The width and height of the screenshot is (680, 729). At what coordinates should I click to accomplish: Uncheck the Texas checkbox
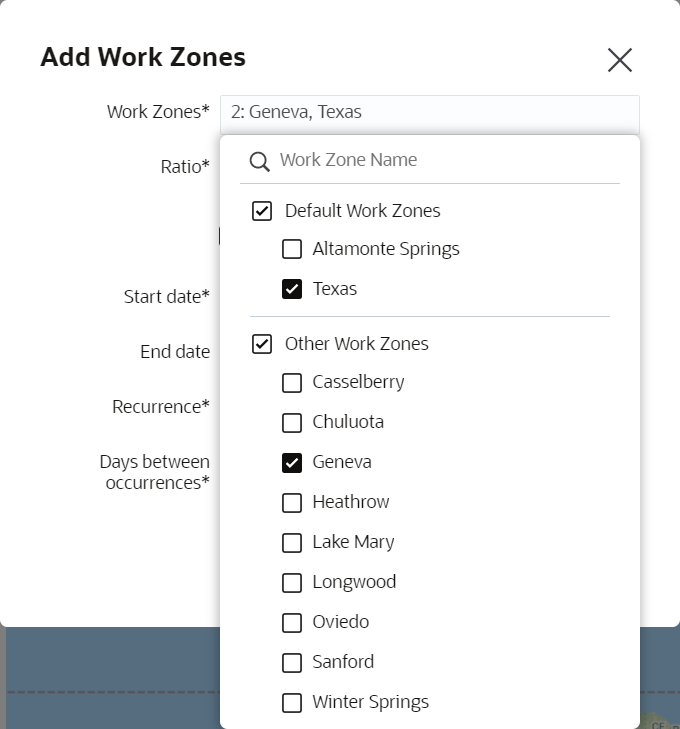292,289
